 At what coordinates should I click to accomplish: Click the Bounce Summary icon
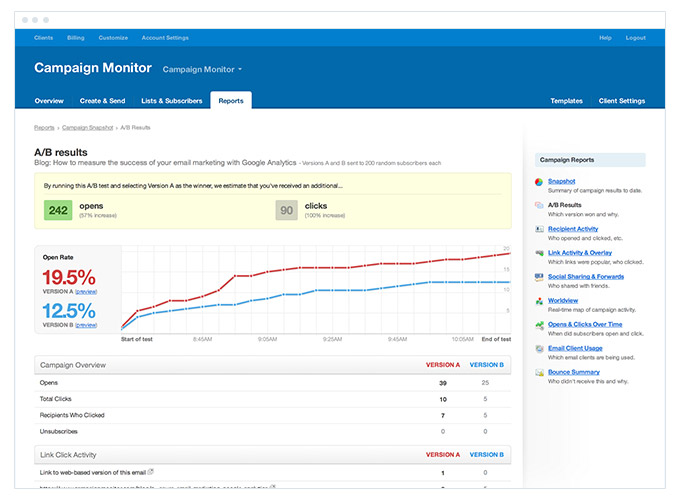point(539,372)
